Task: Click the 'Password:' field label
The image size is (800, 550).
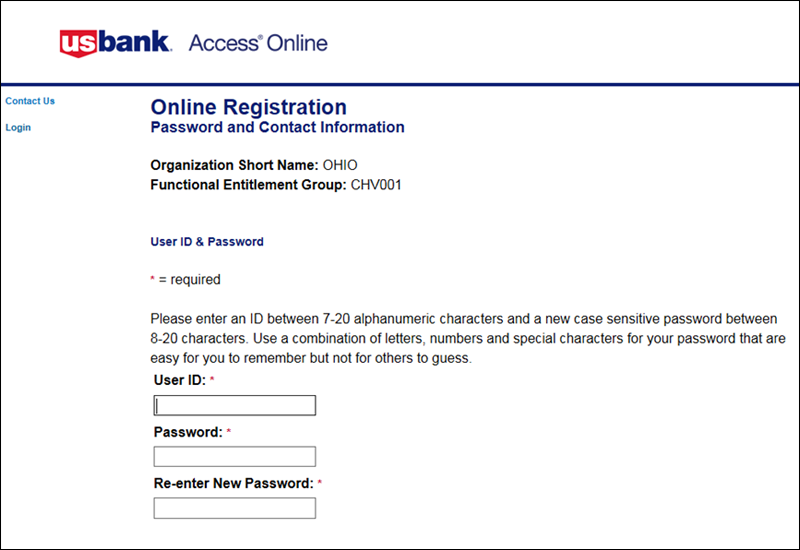Action: [187, 432]
